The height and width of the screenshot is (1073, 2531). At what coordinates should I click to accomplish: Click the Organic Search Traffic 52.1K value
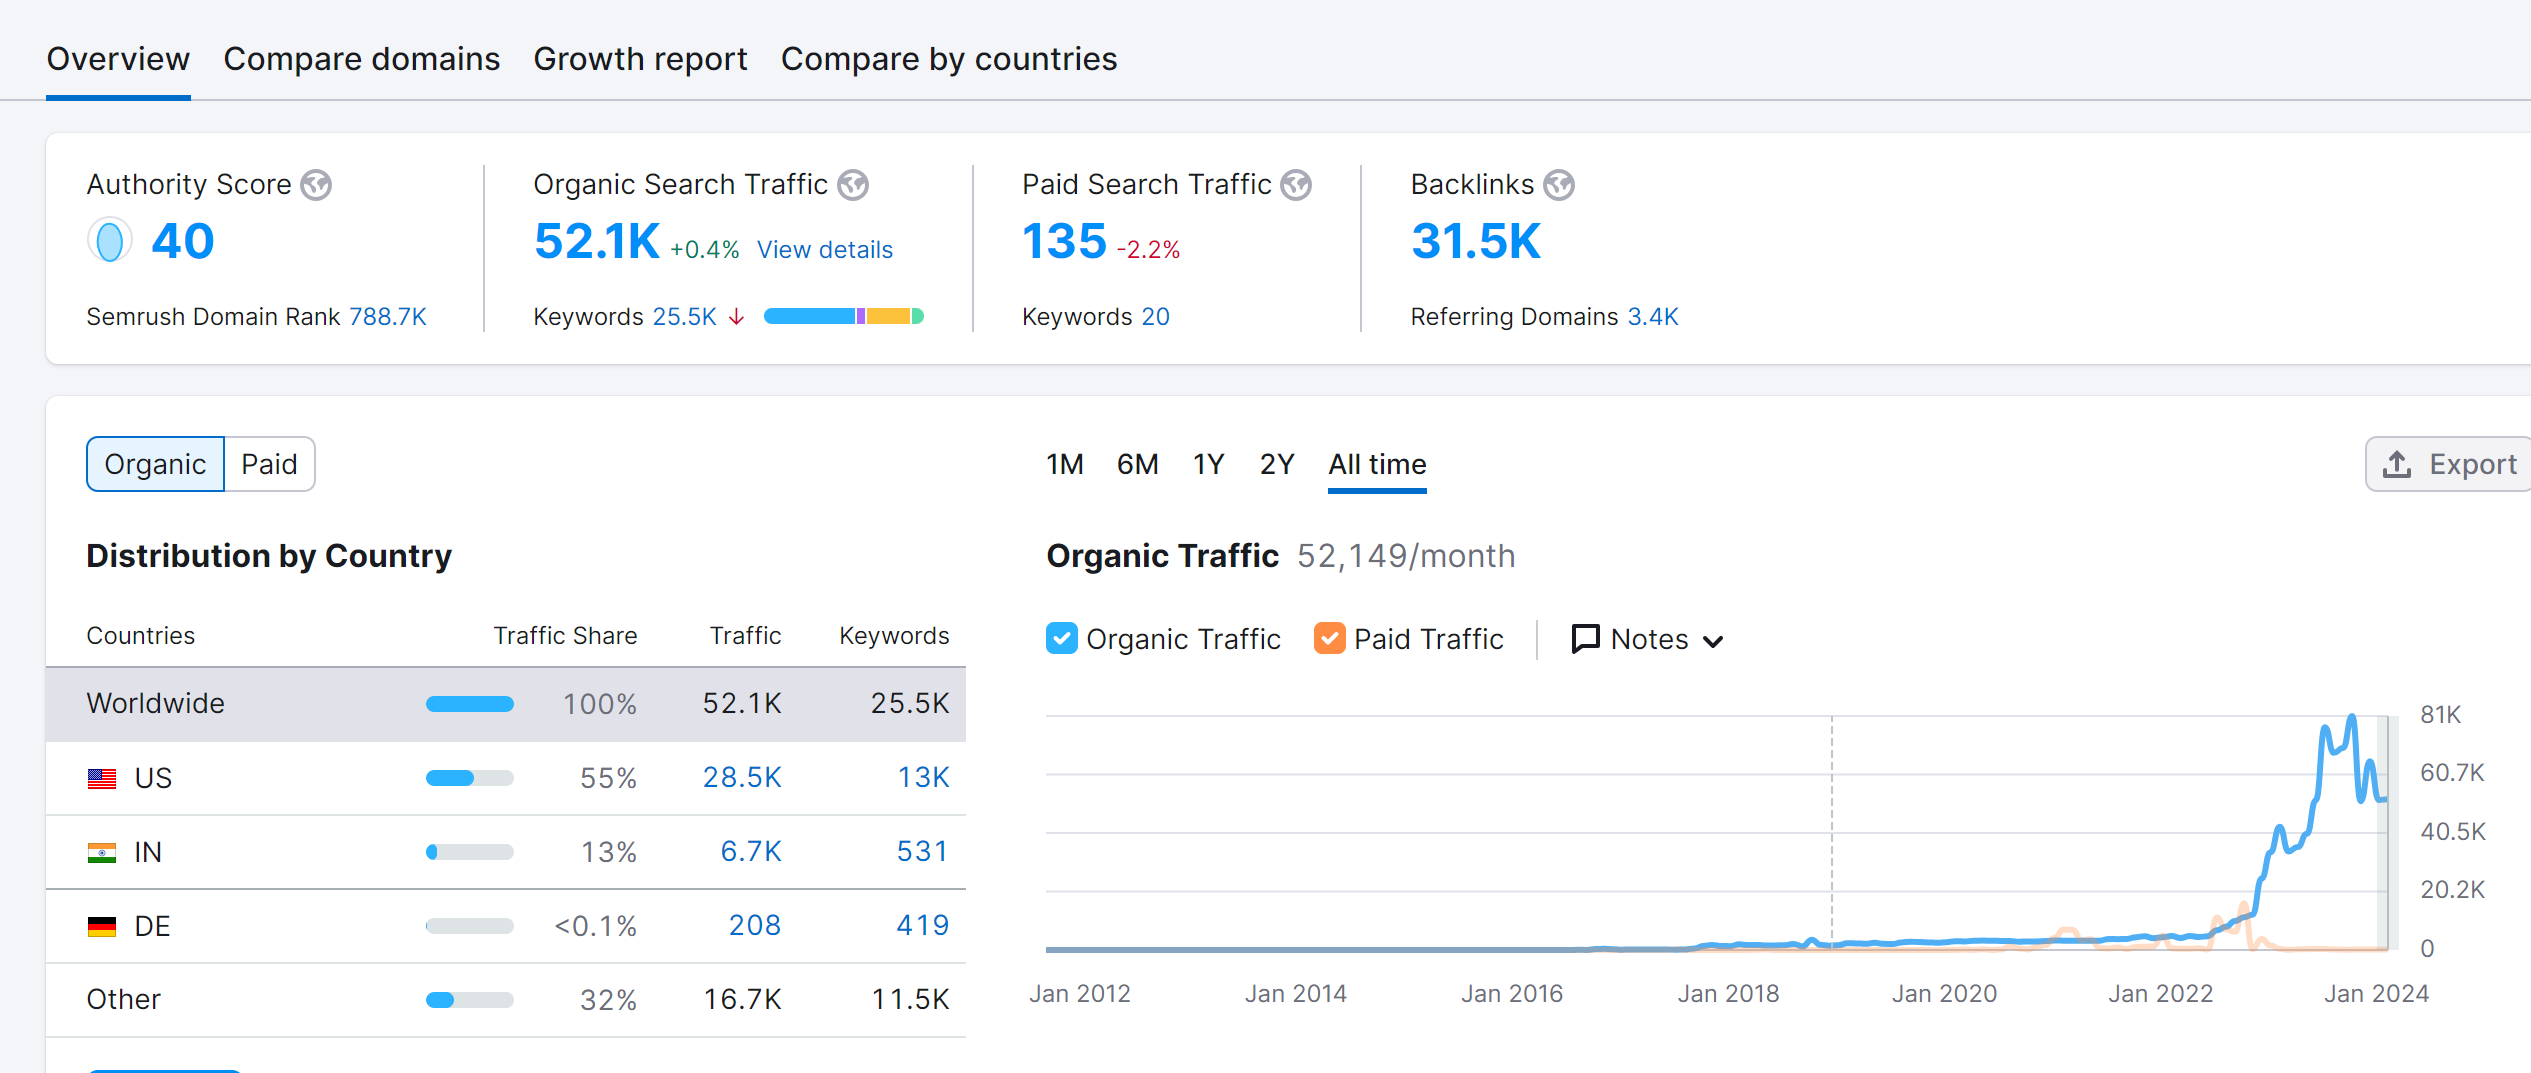[x=597, y=241]
